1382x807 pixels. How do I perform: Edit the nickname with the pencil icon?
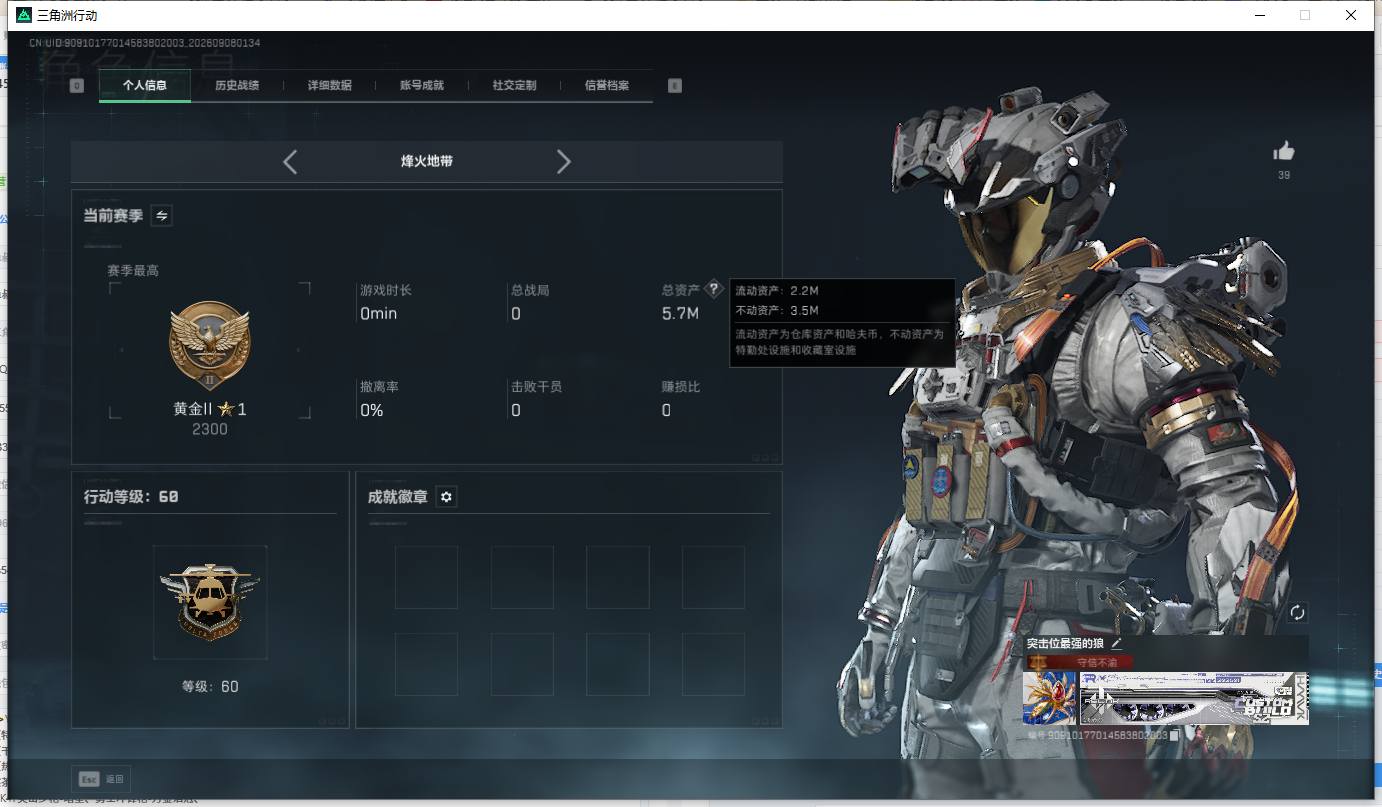click(1117, 644)
